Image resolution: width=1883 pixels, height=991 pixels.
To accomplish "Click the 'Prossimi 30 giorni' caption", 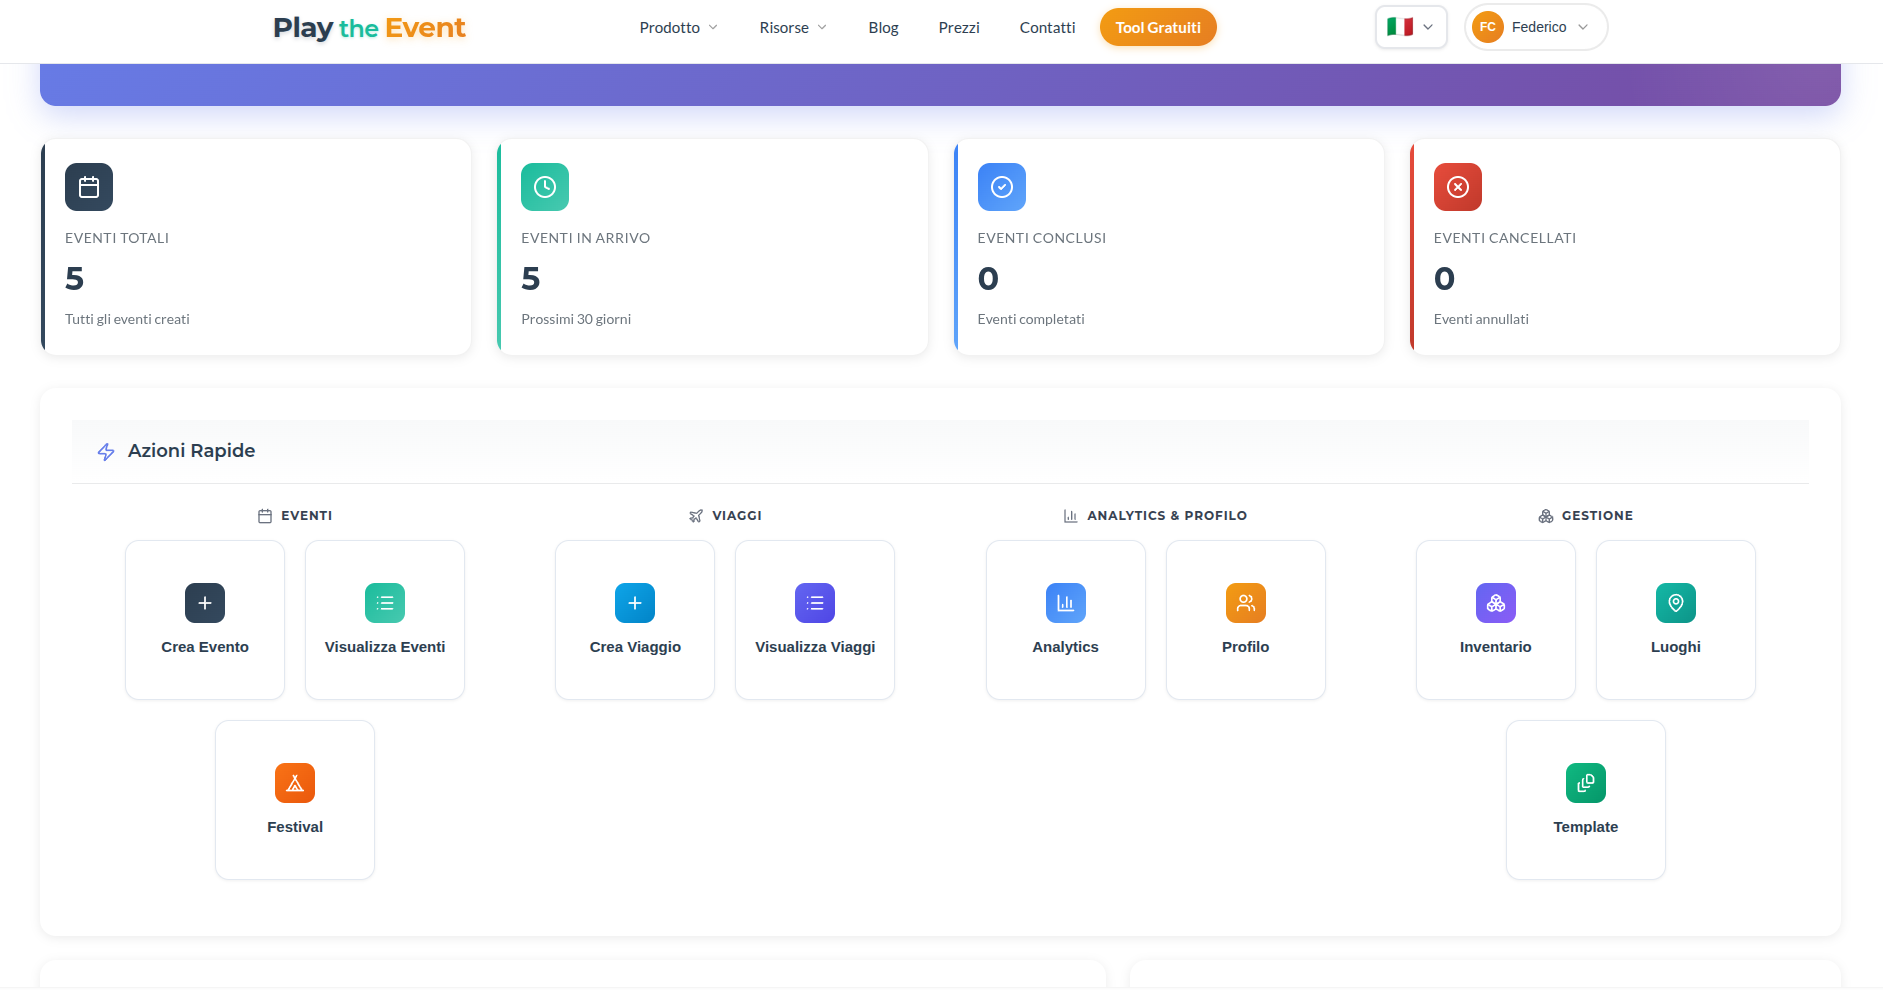I will click(576, 319).
